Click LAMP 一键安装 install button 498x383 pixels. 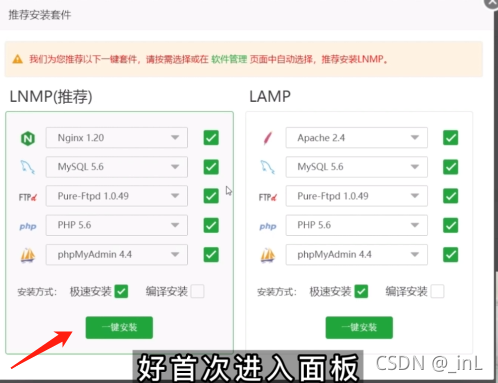(x=359, y=328)
